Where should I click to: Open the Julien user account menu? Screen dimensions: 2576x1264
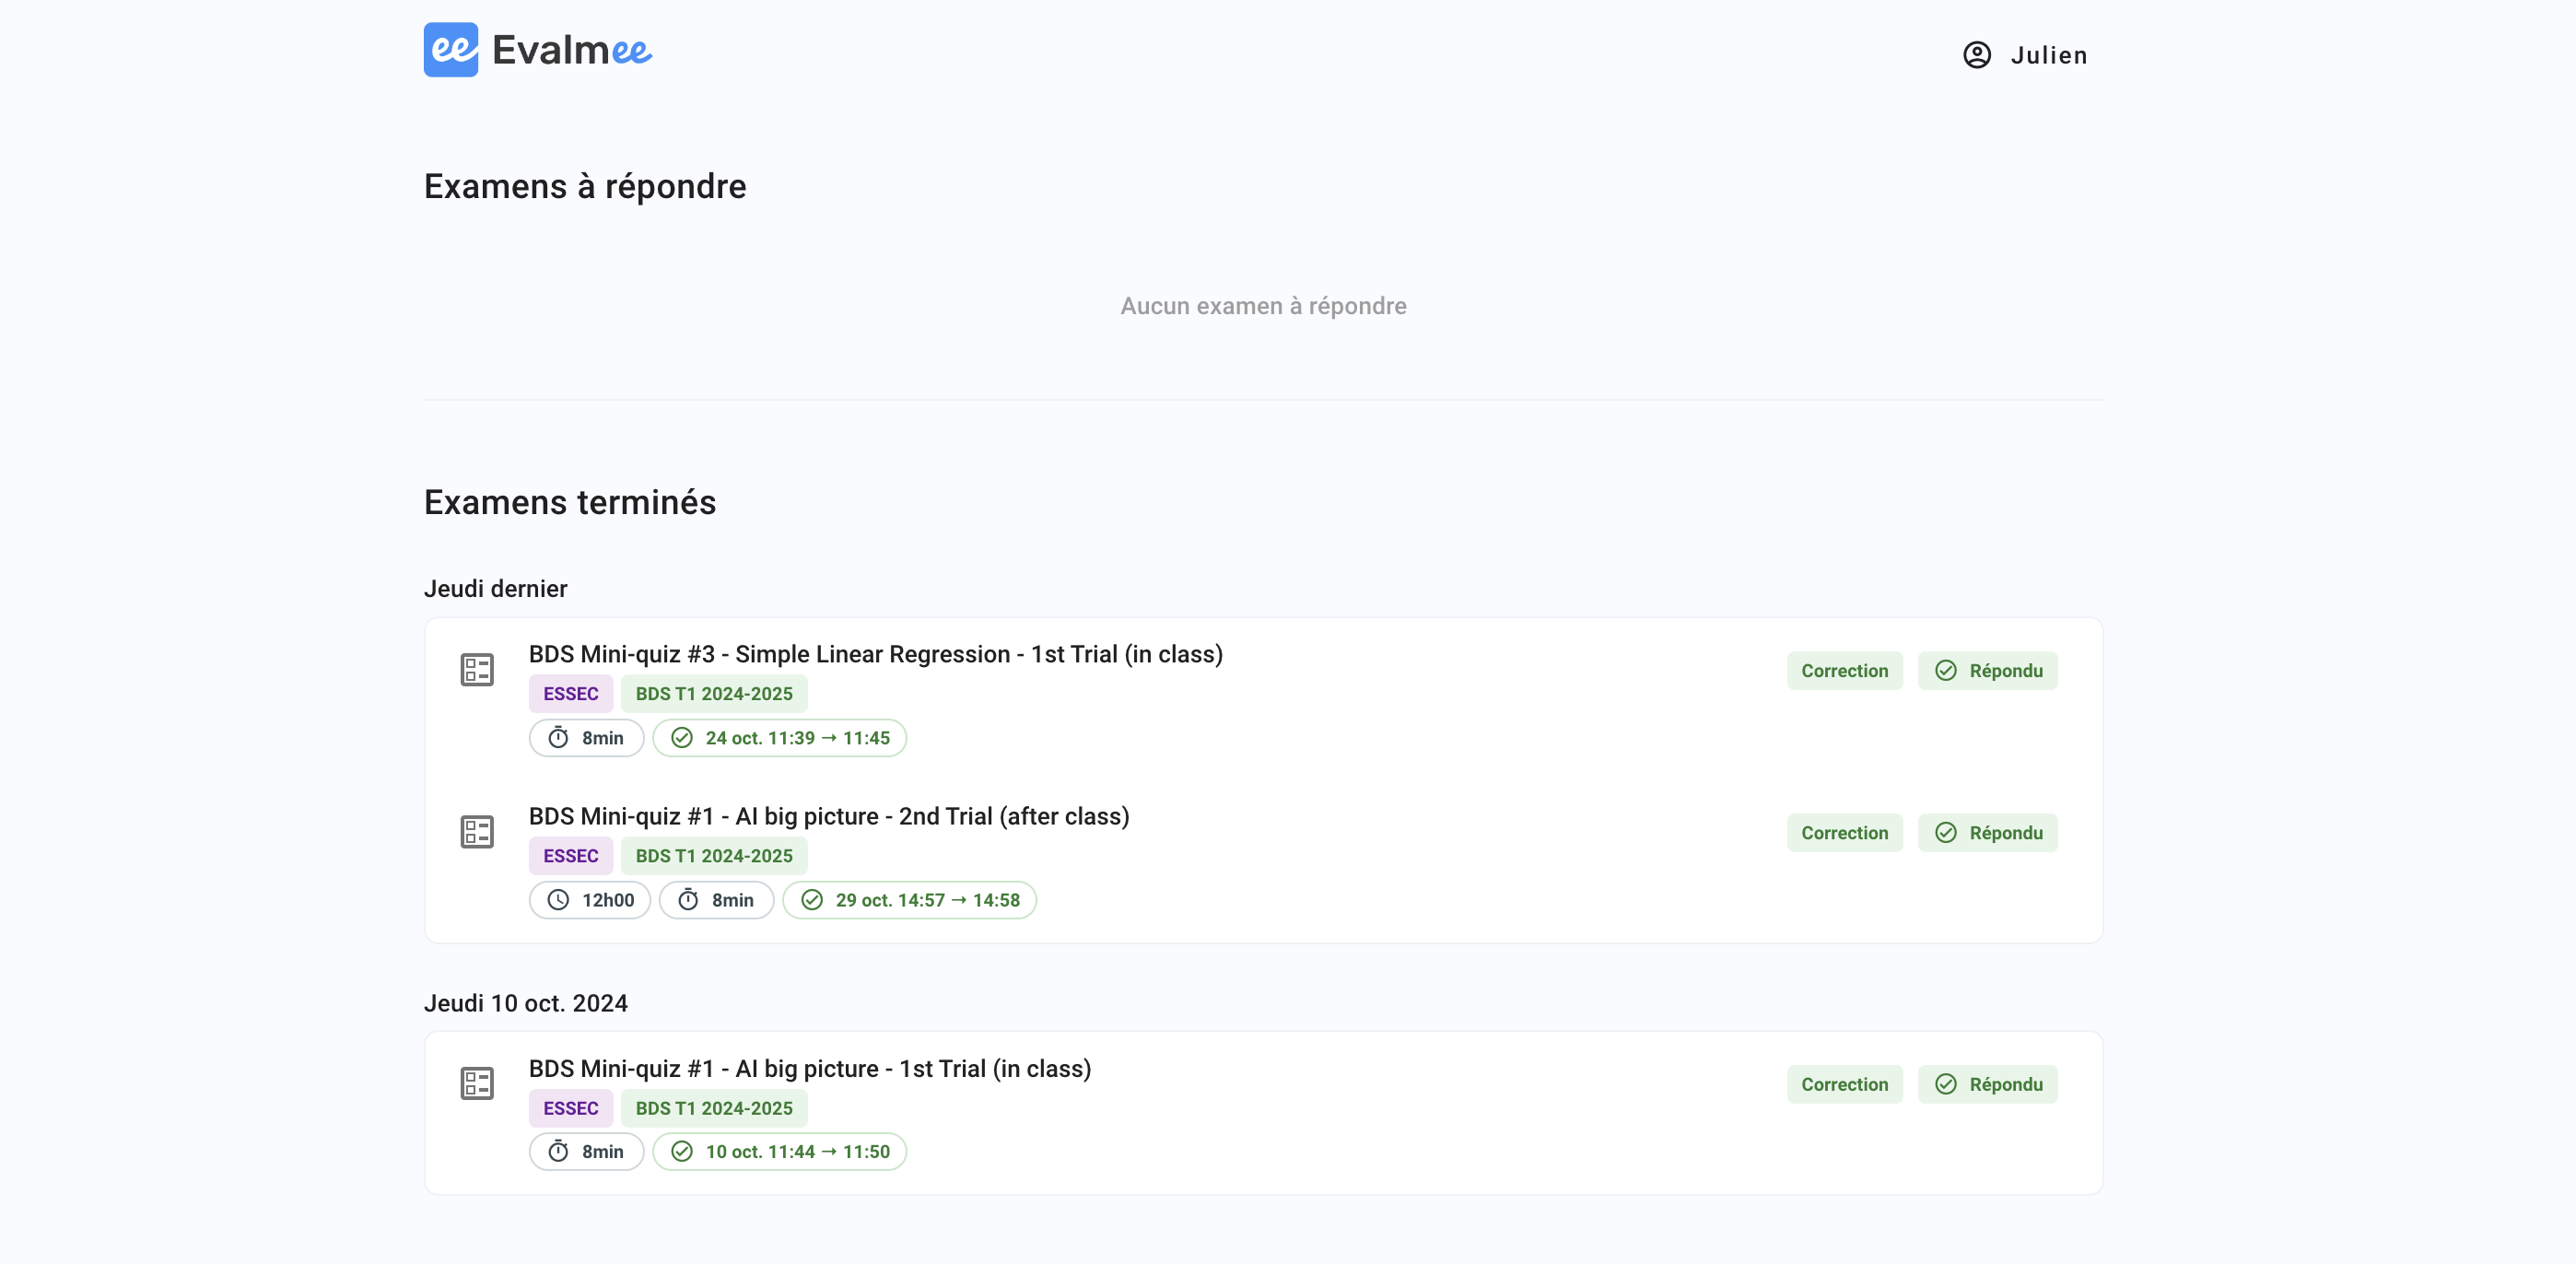2025,55
